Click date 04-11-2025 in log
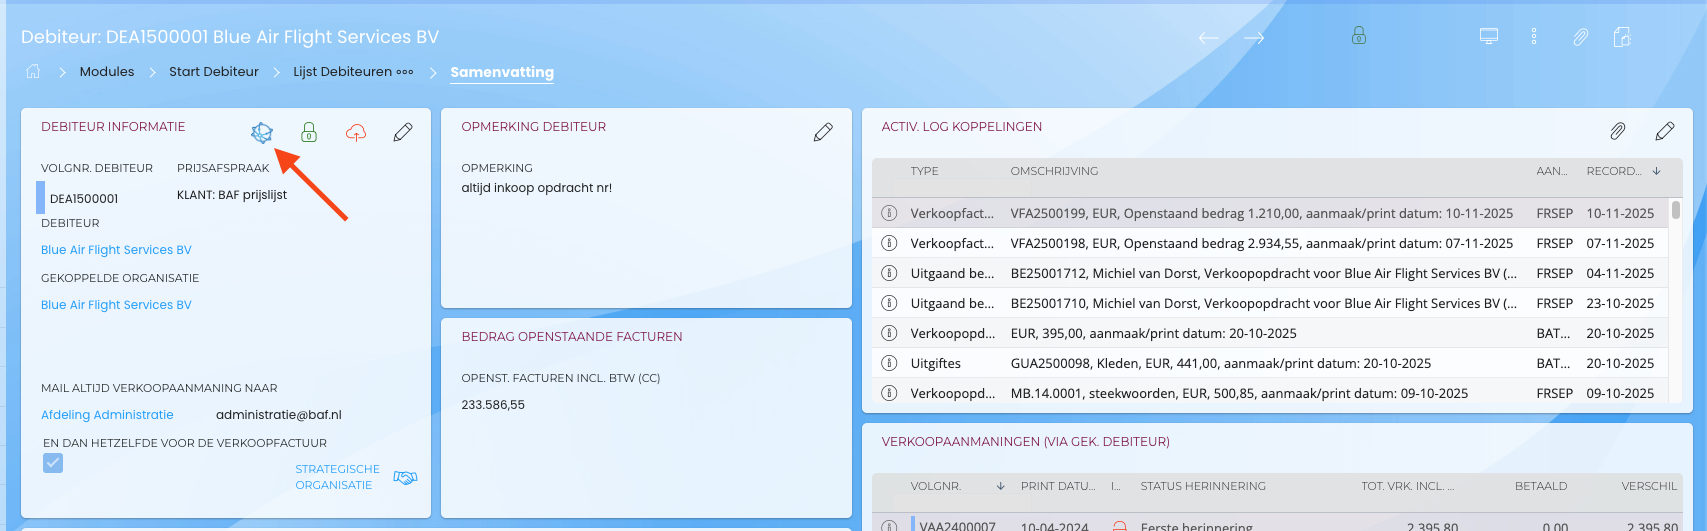 coord(1620,273)
